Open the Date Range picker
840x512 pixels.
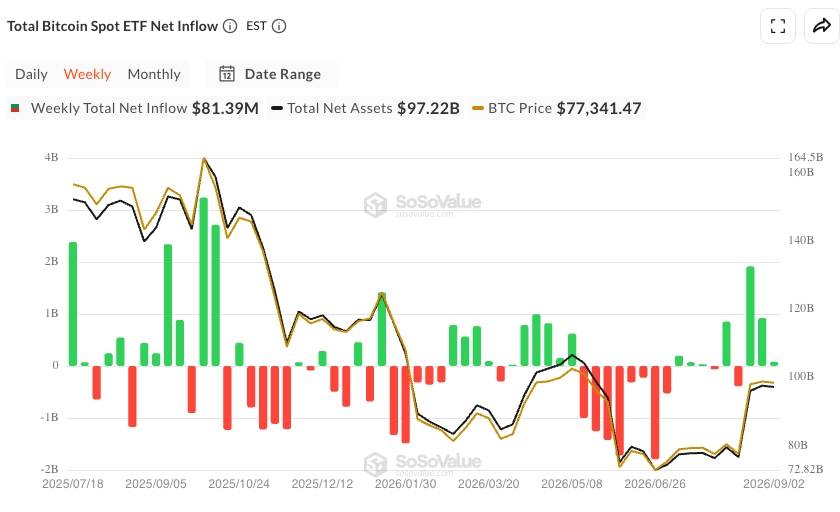pos(271,74)
